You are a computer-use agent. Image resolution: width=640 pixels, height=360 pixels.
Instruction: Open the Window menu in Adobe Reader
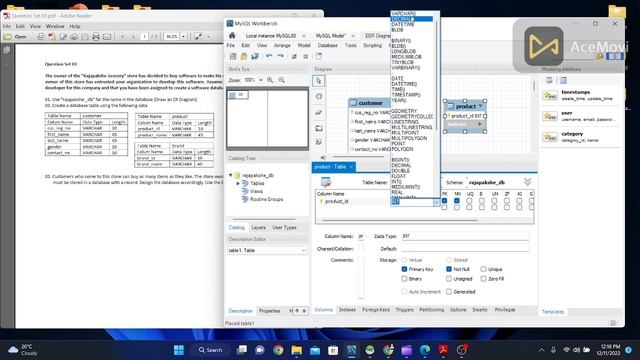pyautogui.click(x=55, y=26)
